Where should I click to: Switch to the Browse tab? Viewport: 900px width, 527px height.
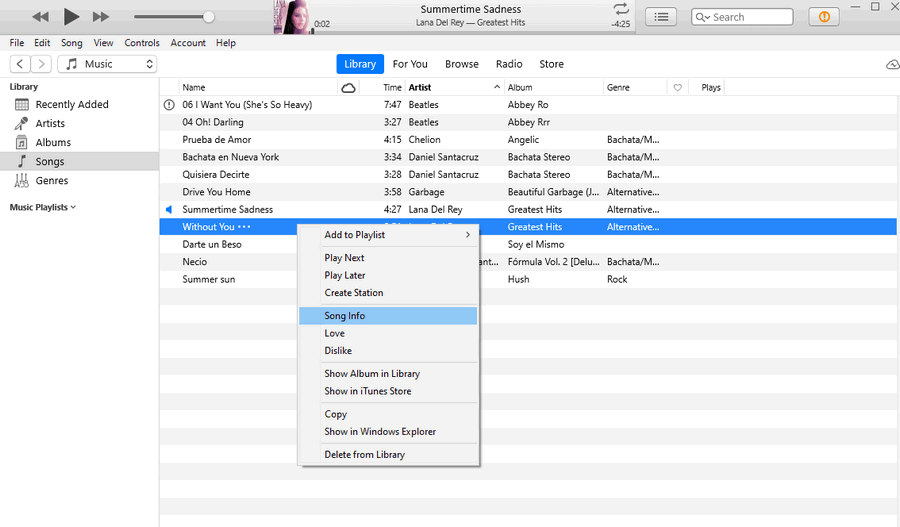point(461,64)
